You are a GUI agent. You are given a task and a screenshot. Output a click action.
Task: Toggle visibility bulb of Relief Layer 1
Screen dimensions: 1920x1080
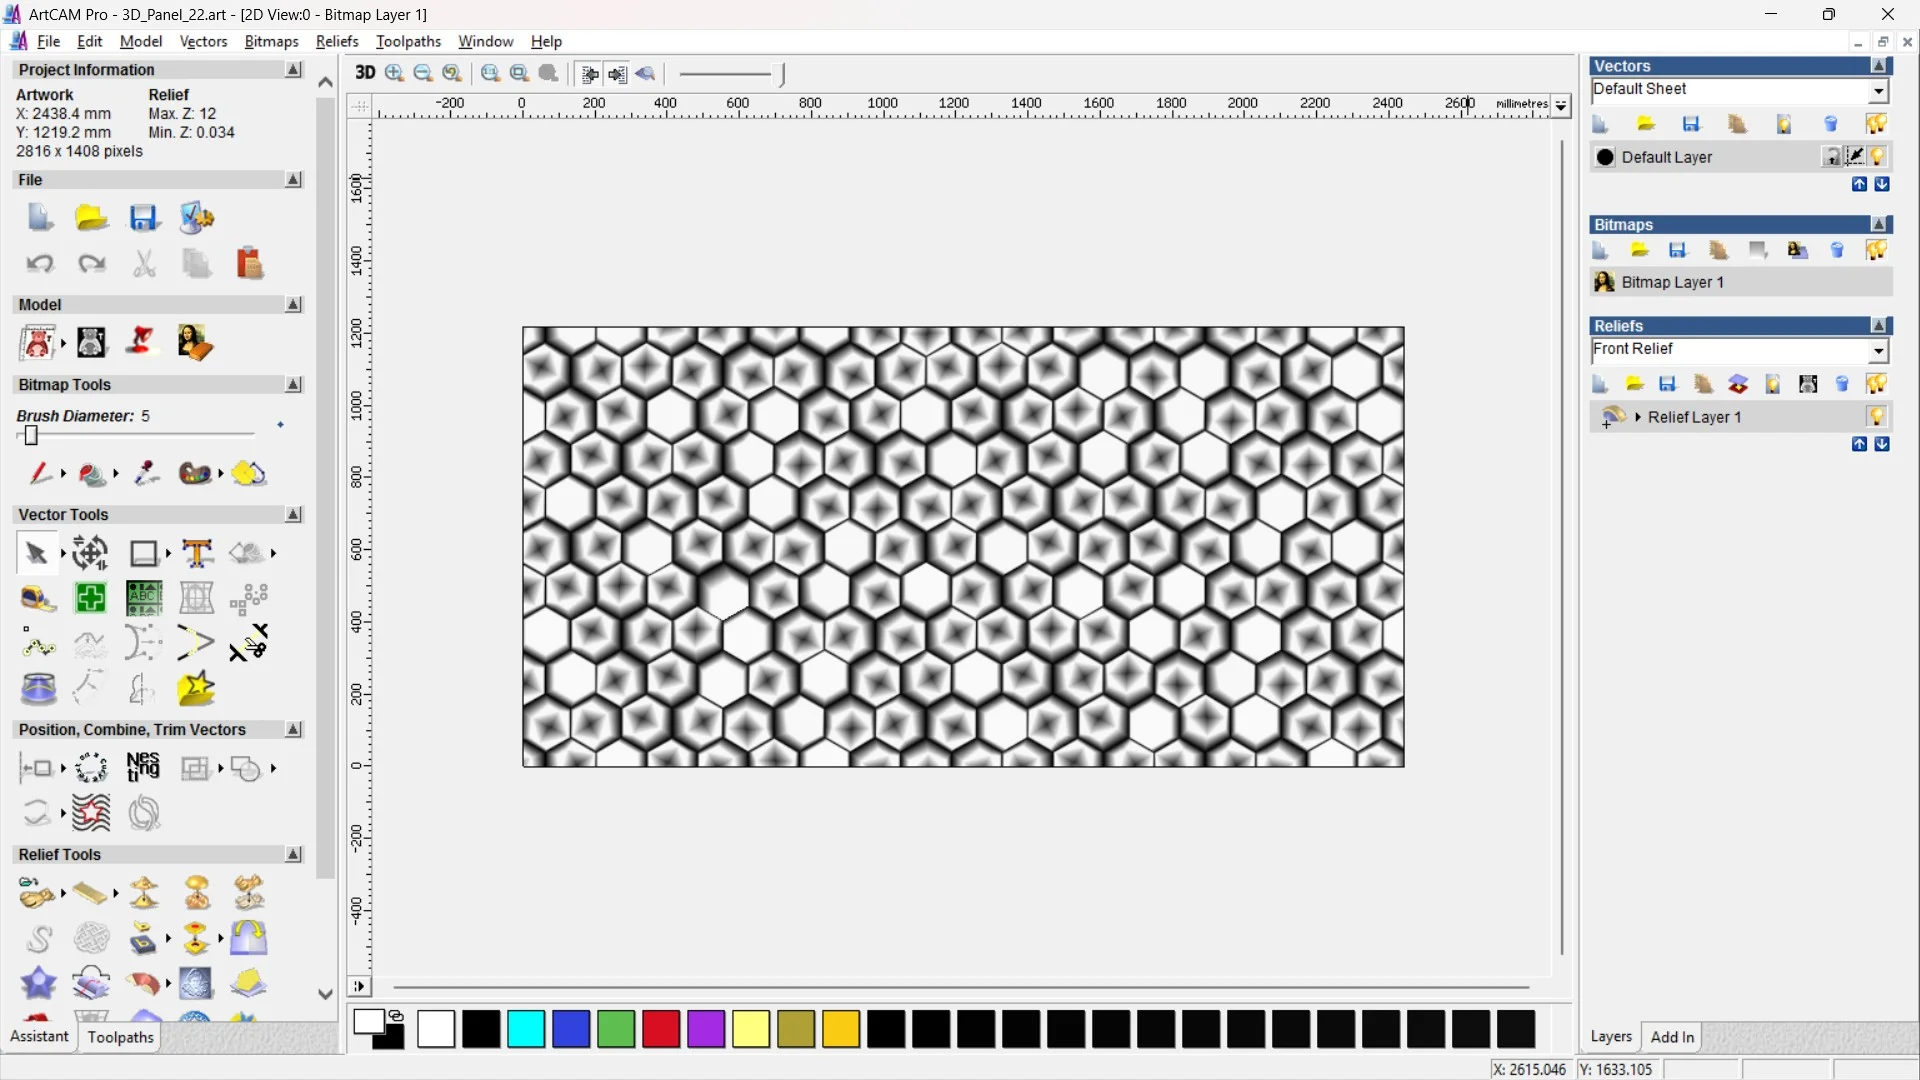pos(1877,417)
